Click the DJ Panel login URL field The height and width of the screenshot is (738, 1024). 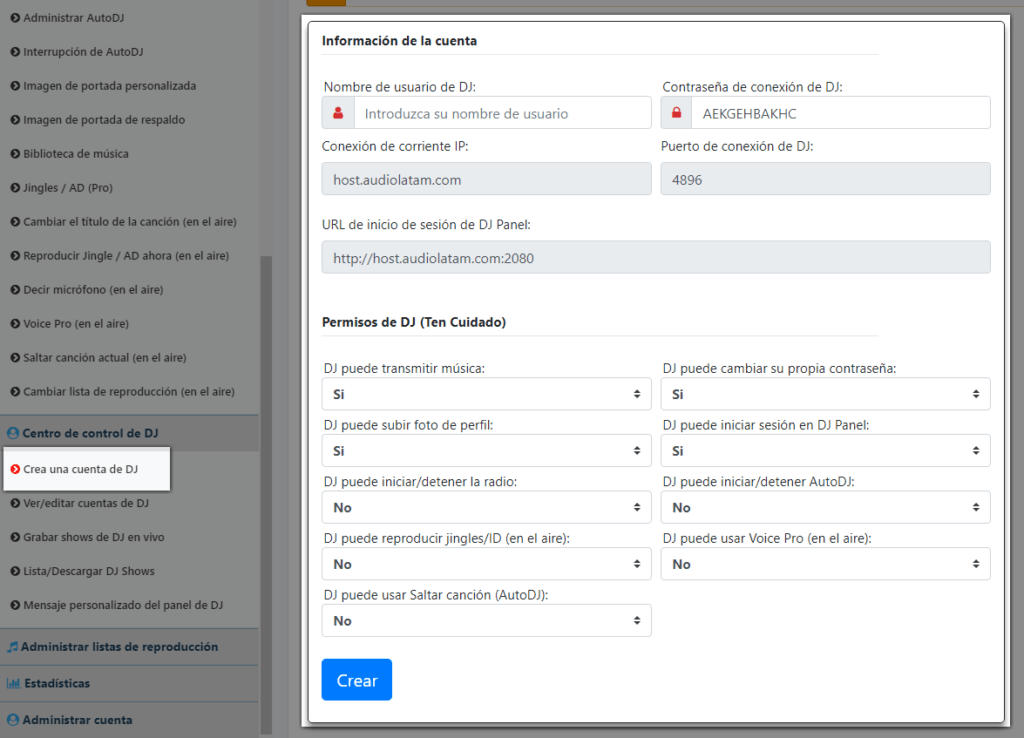(656, 257)
